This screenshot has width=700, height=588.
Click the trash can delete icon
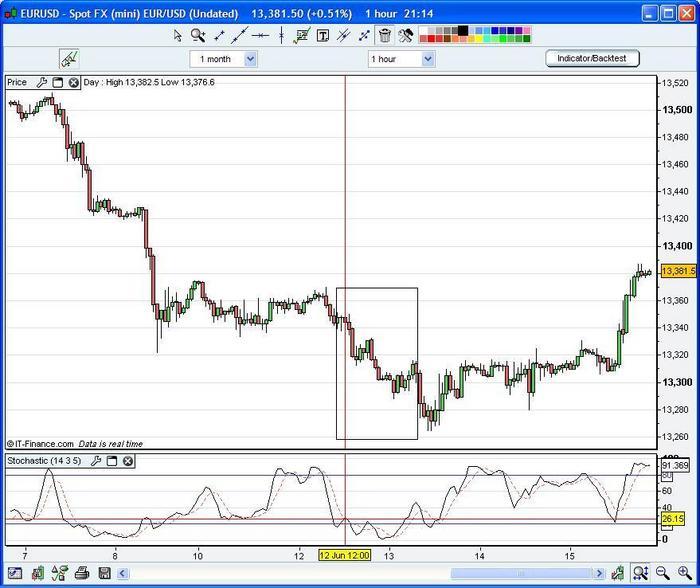coord(385,35)
